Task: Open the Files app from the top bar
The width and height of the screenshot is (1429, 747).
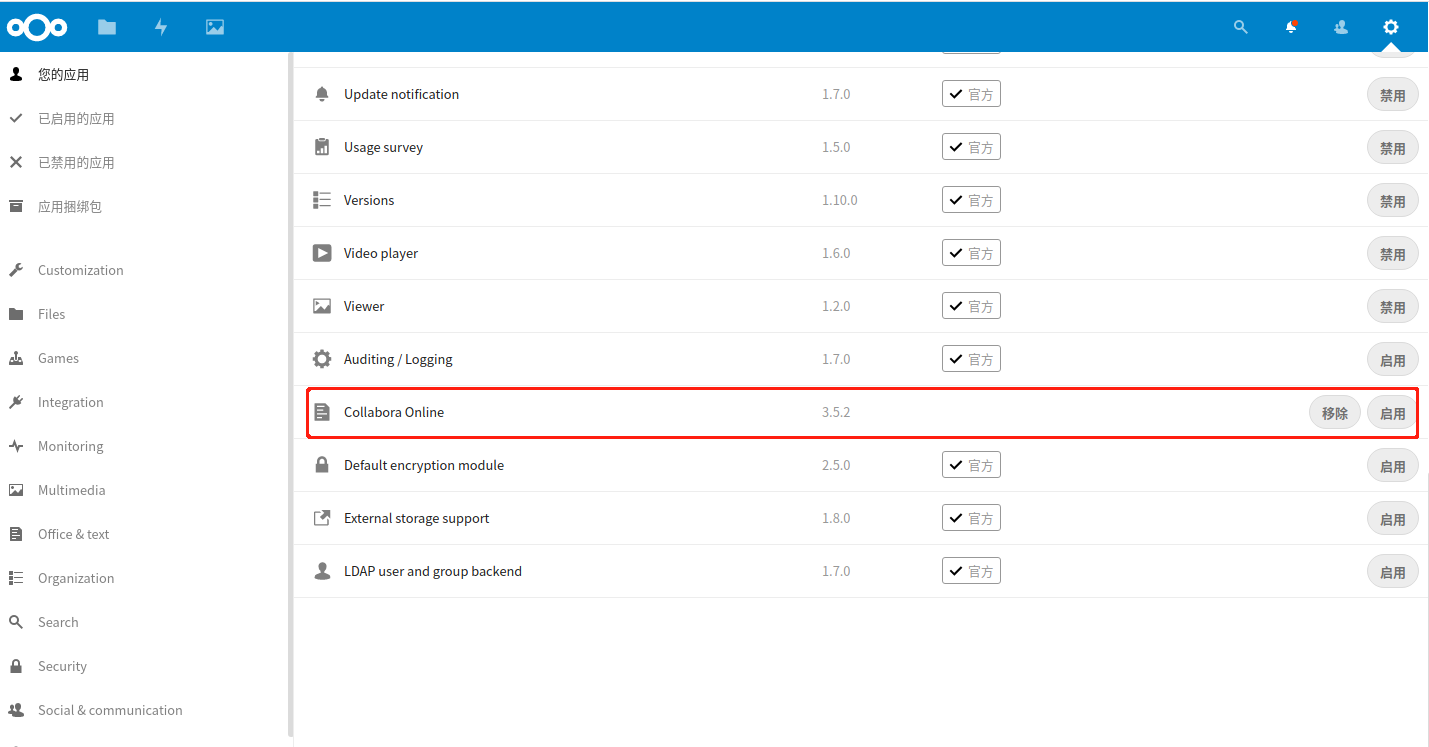Action: (107, 27)
